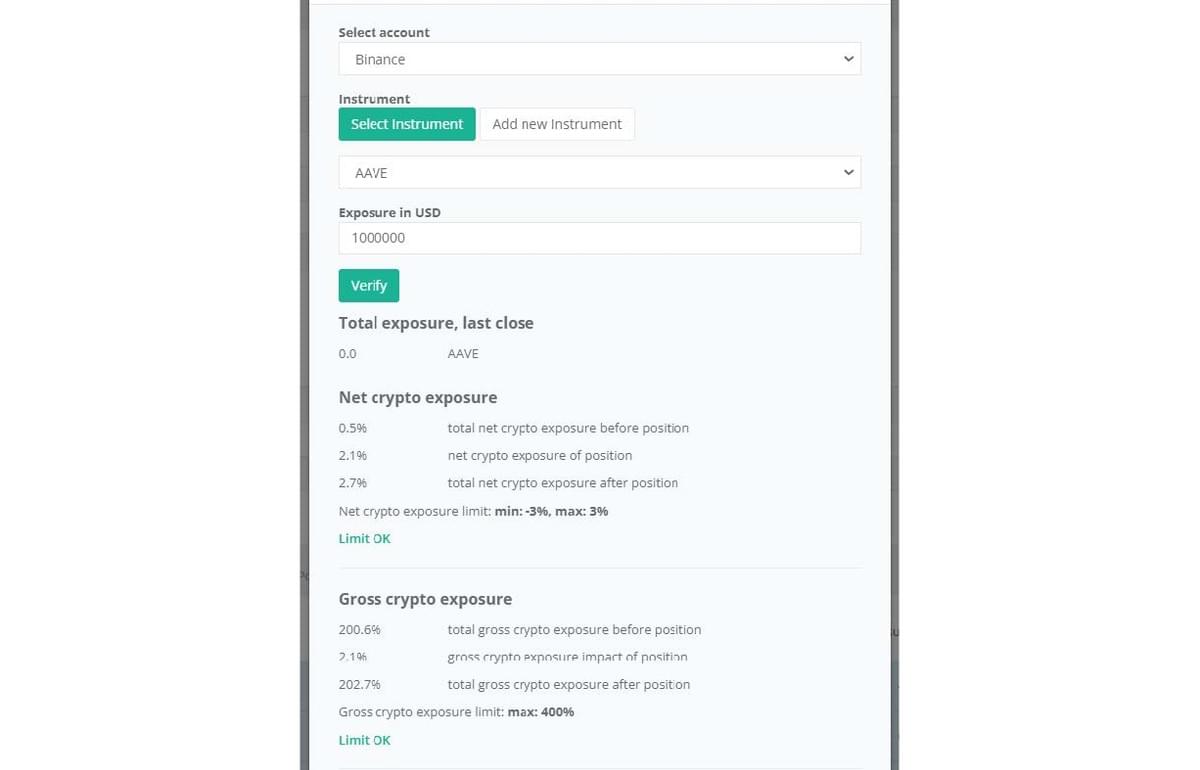This screenshot has height=770, width=1200.
Task: Click the Instrument field label
Action: point(374,99)
